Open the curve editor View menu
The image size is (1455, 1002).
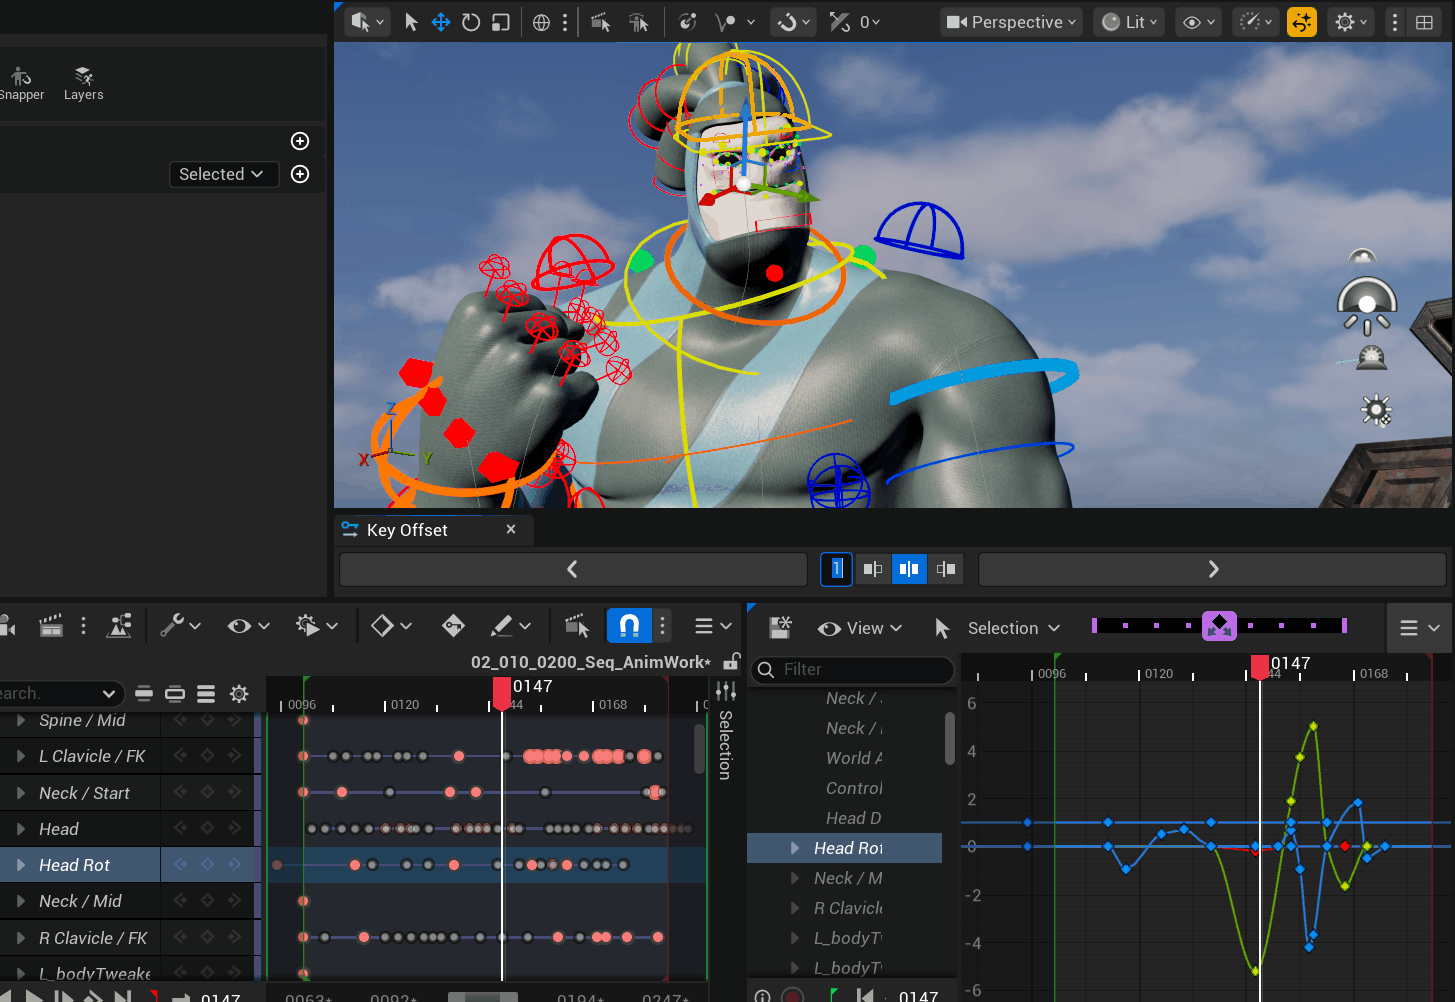860,628
